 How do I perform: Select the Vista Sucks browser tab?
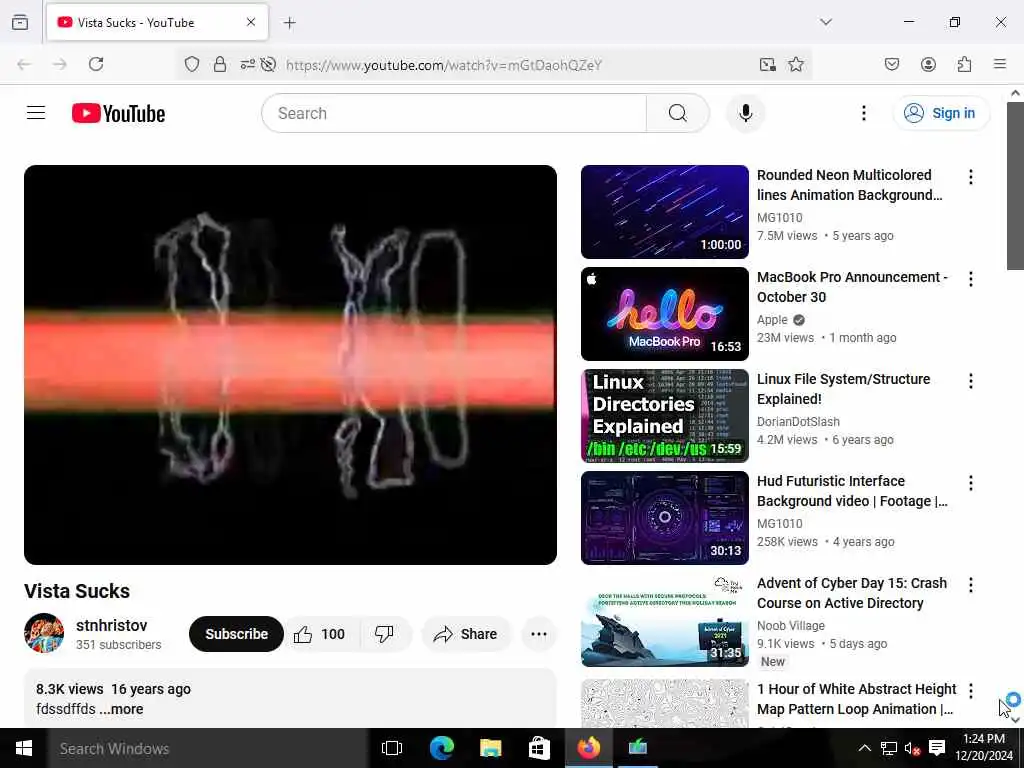[157, 23]
